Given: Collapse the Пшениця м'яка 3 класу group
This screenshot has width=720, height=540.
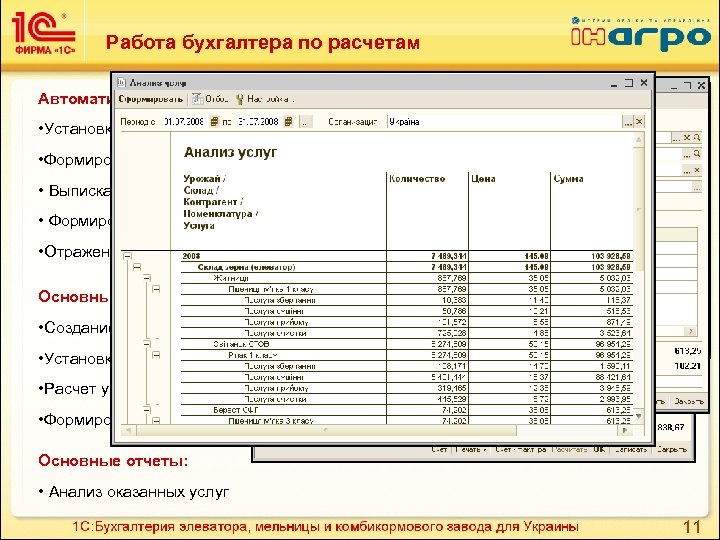Looking at the screenshot, I should pyautogui.click(x=156, y=421).
